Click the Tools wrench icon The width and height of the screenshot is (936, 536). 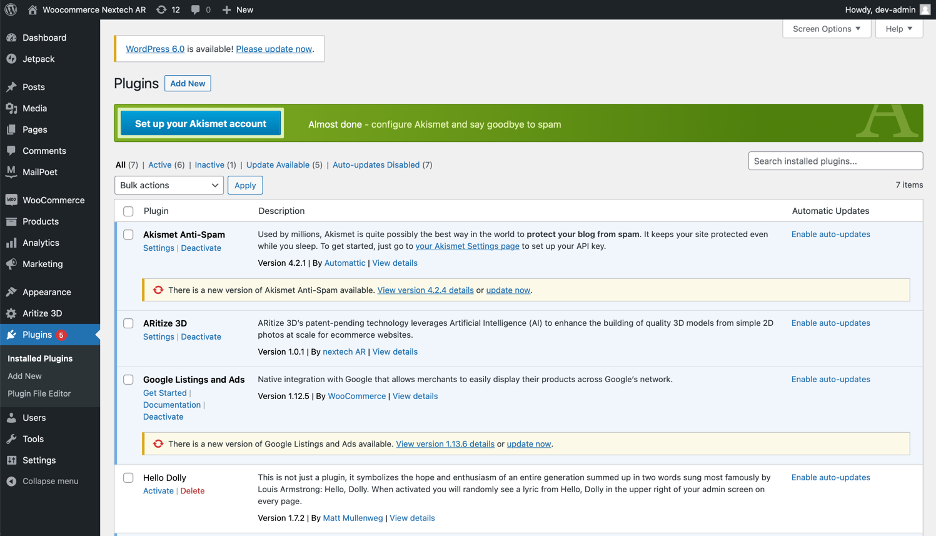click(x=11, y=439)
